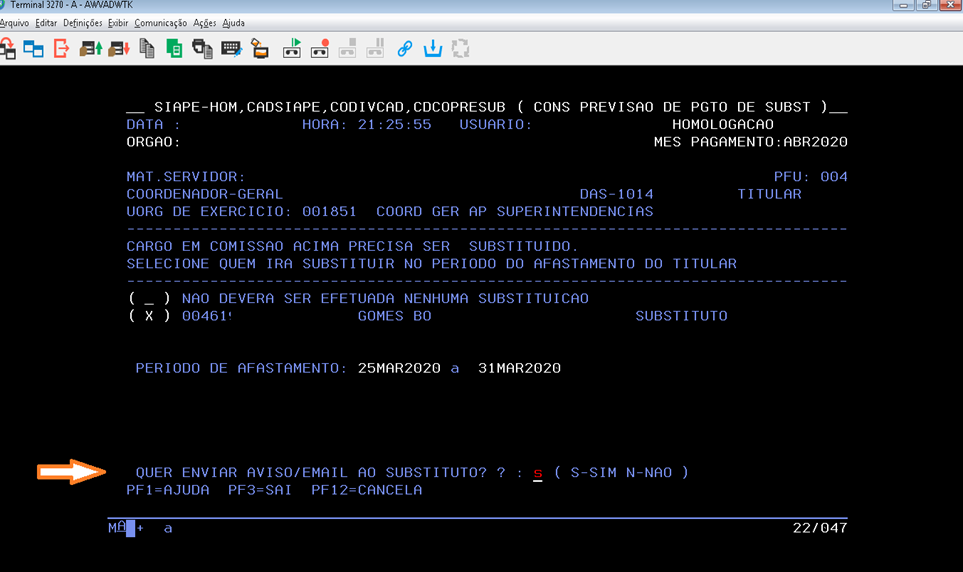The image size is (963, 572).
Task: Open the Editar menu
Action: (x=46, y=22)
